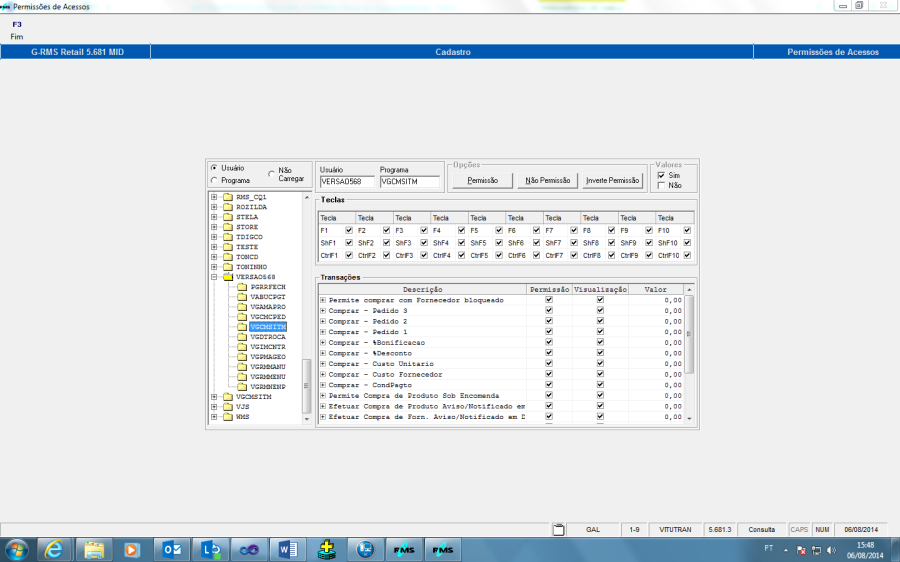Toggle the Não checkbox in Valores
Viewport: 900px width, 562px height.
pos(661,185)
